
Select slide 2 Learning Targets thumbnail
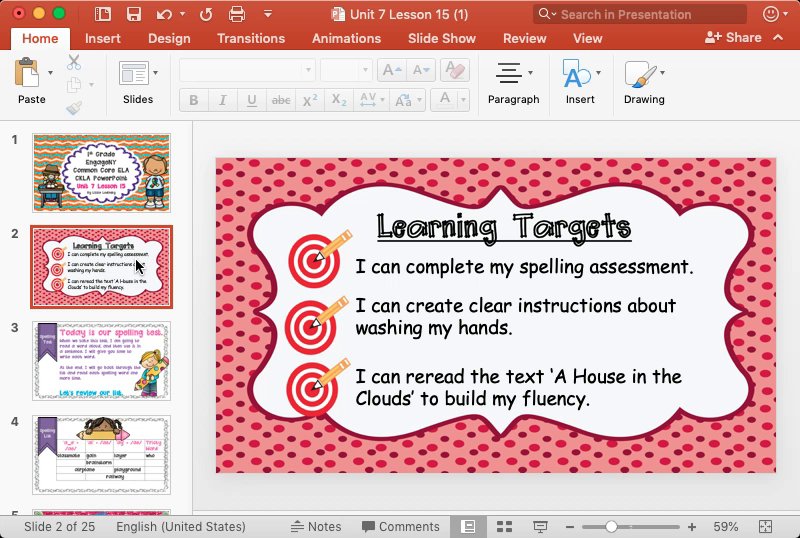[102, 267]
